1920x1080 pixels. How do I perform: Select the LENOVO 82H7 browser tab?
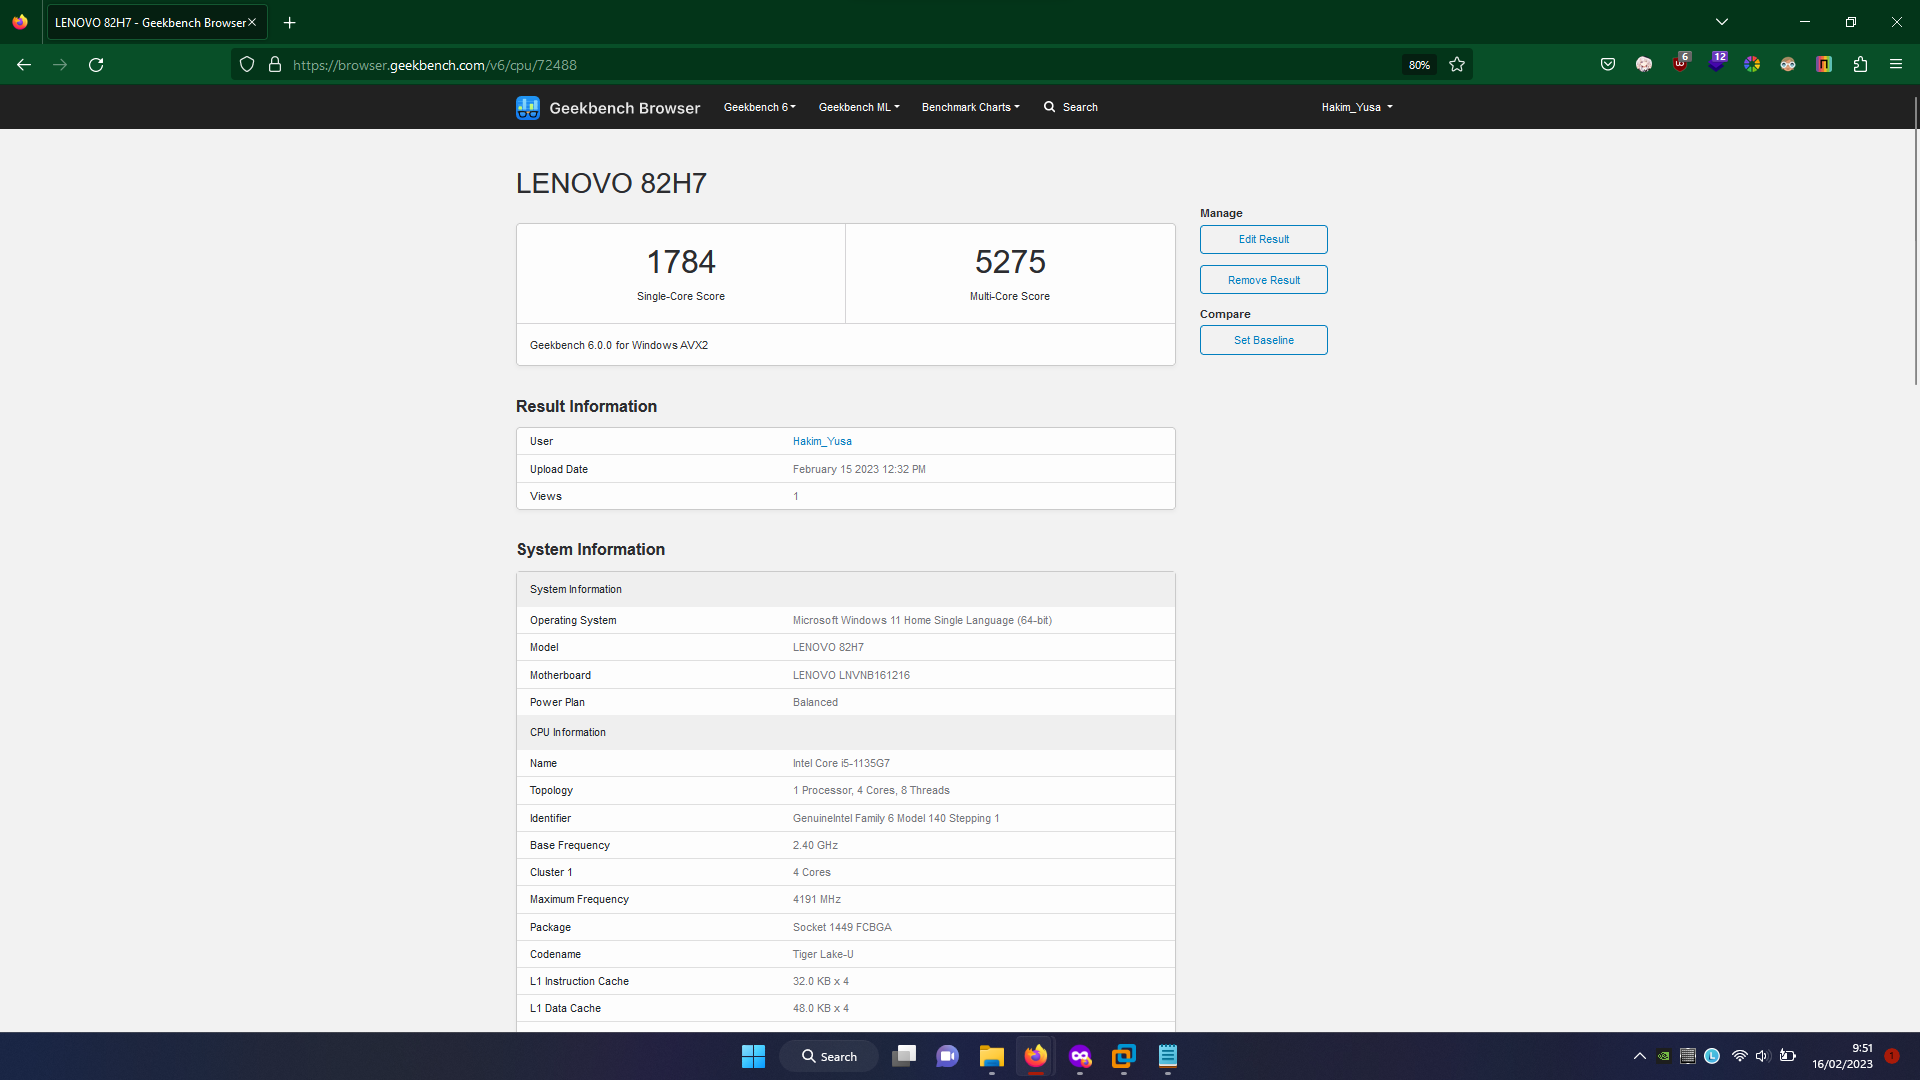click(x=157, y=22)
